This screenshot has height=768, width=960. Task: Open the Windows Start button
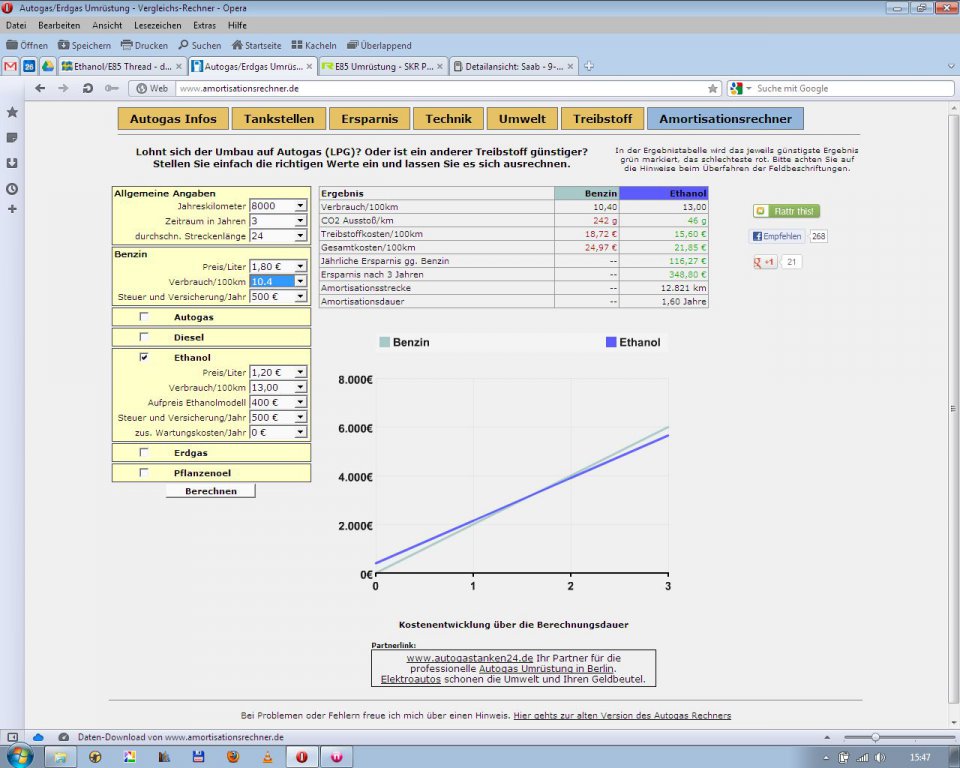click(18, 757)
